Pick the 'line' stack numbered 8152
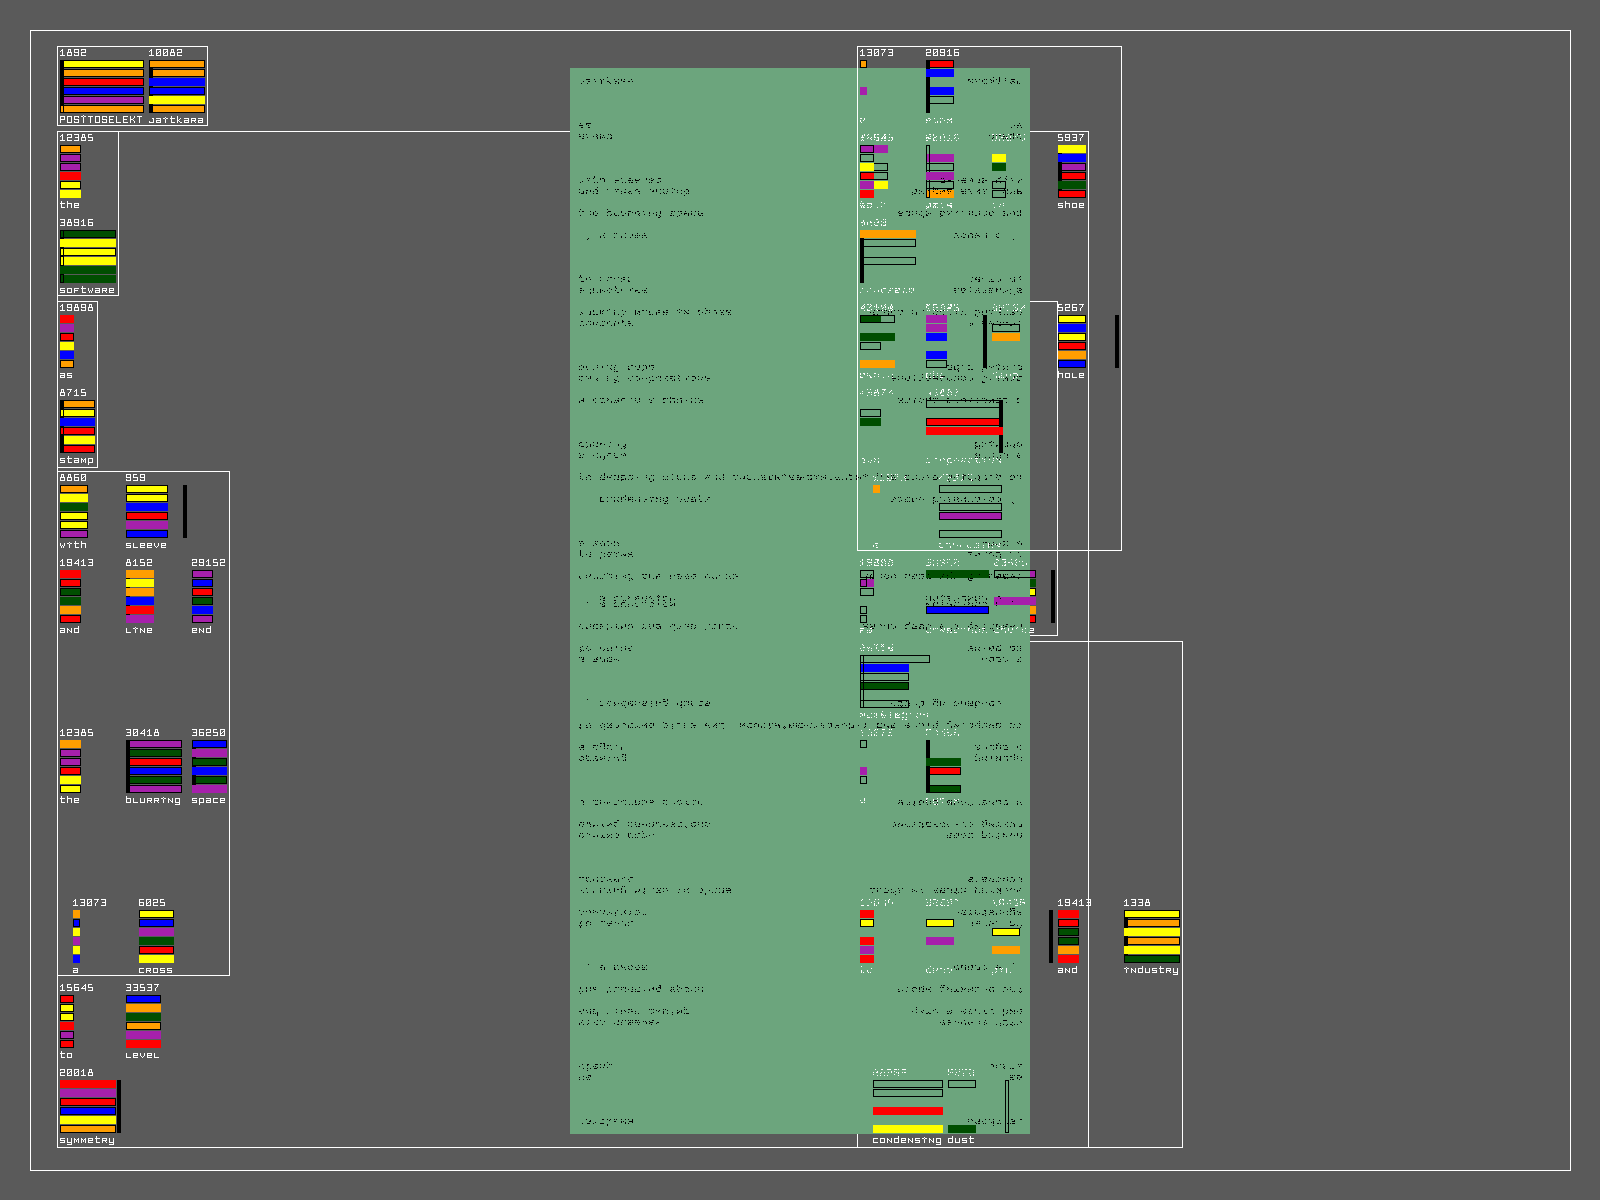The width and height of the screenshot is (1600, 1200). pos(140,597)
